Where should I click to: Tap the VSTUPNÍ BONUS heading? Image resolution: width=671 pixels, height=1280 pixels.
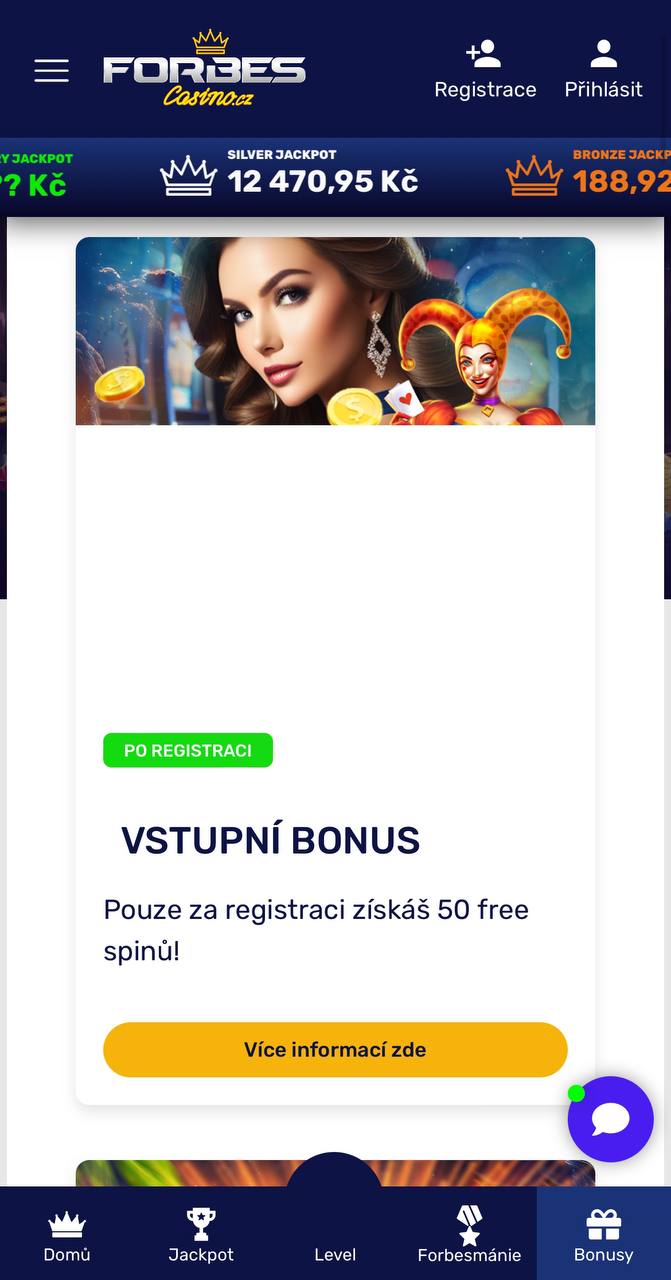270,841
